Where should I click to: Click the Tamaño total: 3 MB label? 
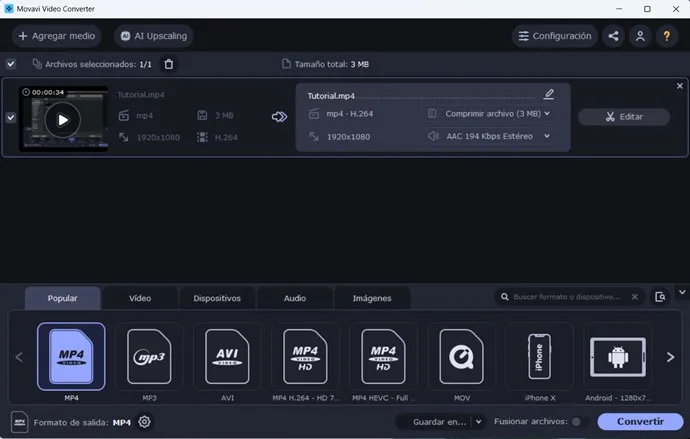331,64
